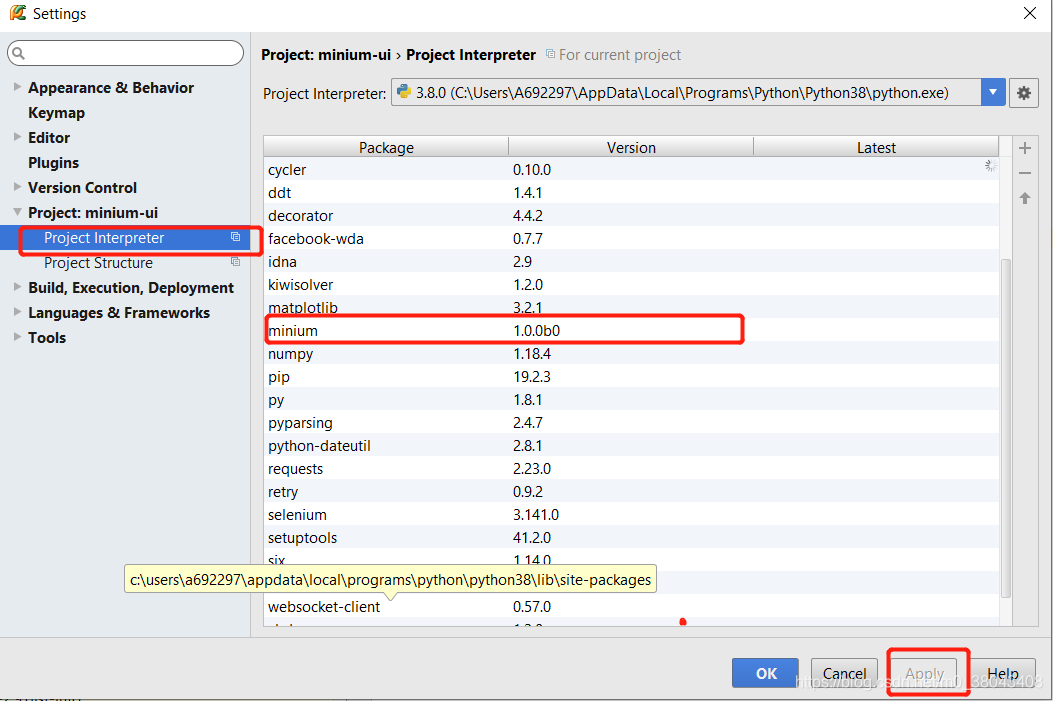Select the requests package row

point(631,469)
